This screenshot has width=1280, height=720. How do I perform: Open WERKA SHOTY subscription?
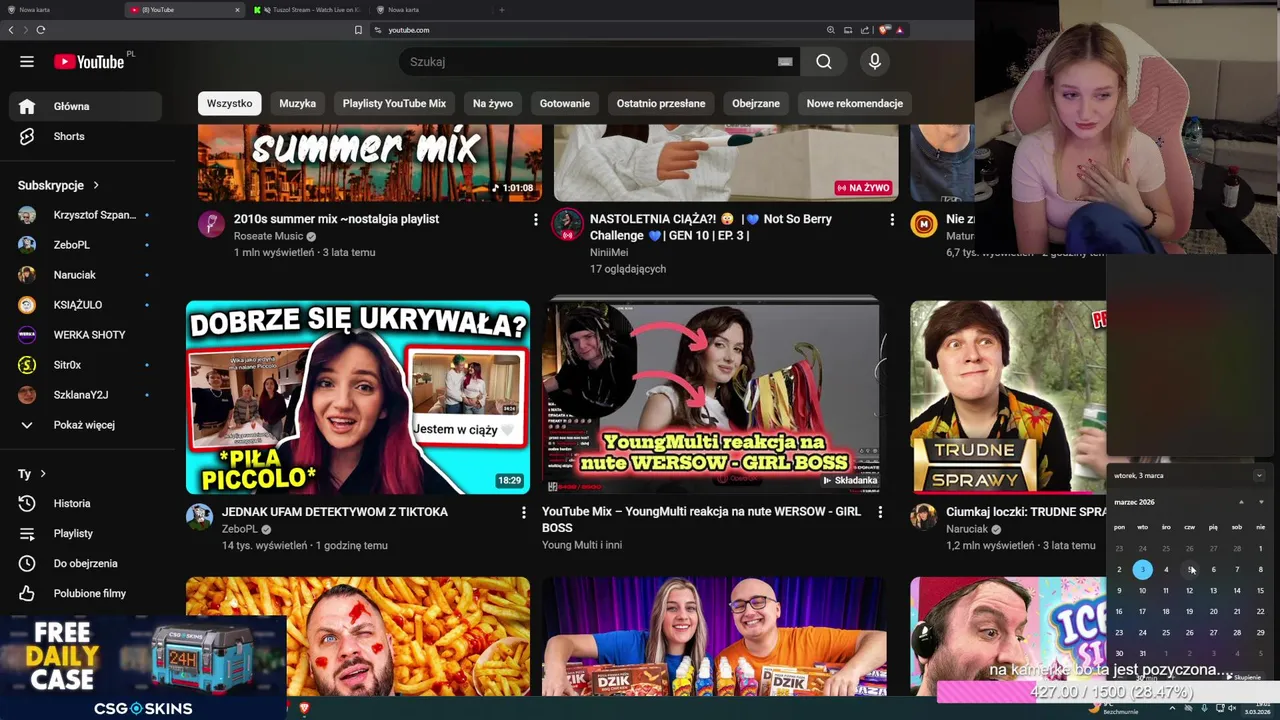[86, 335]
